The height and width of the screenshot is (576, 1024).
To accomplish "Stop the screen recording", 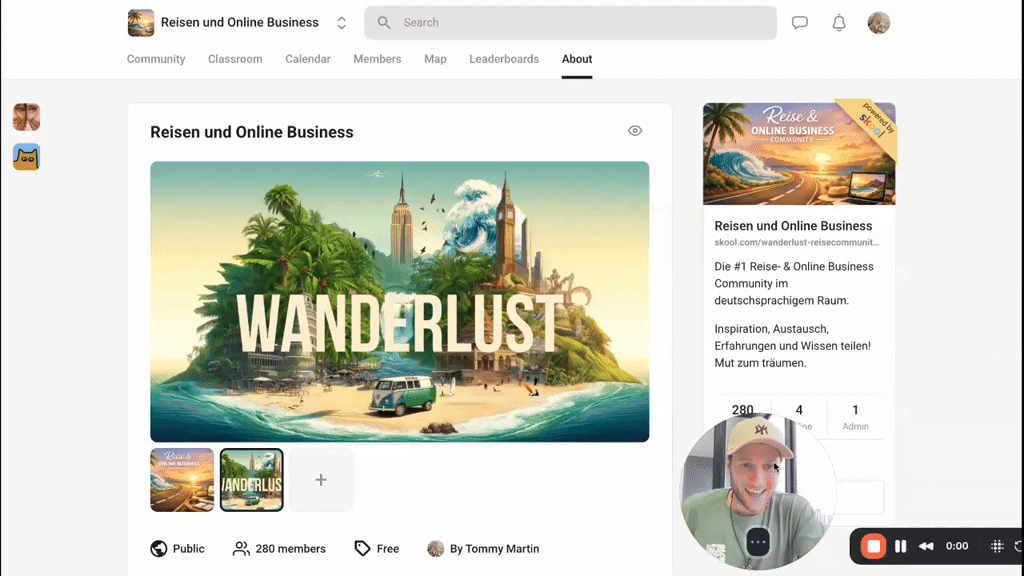I will (873, 546).
